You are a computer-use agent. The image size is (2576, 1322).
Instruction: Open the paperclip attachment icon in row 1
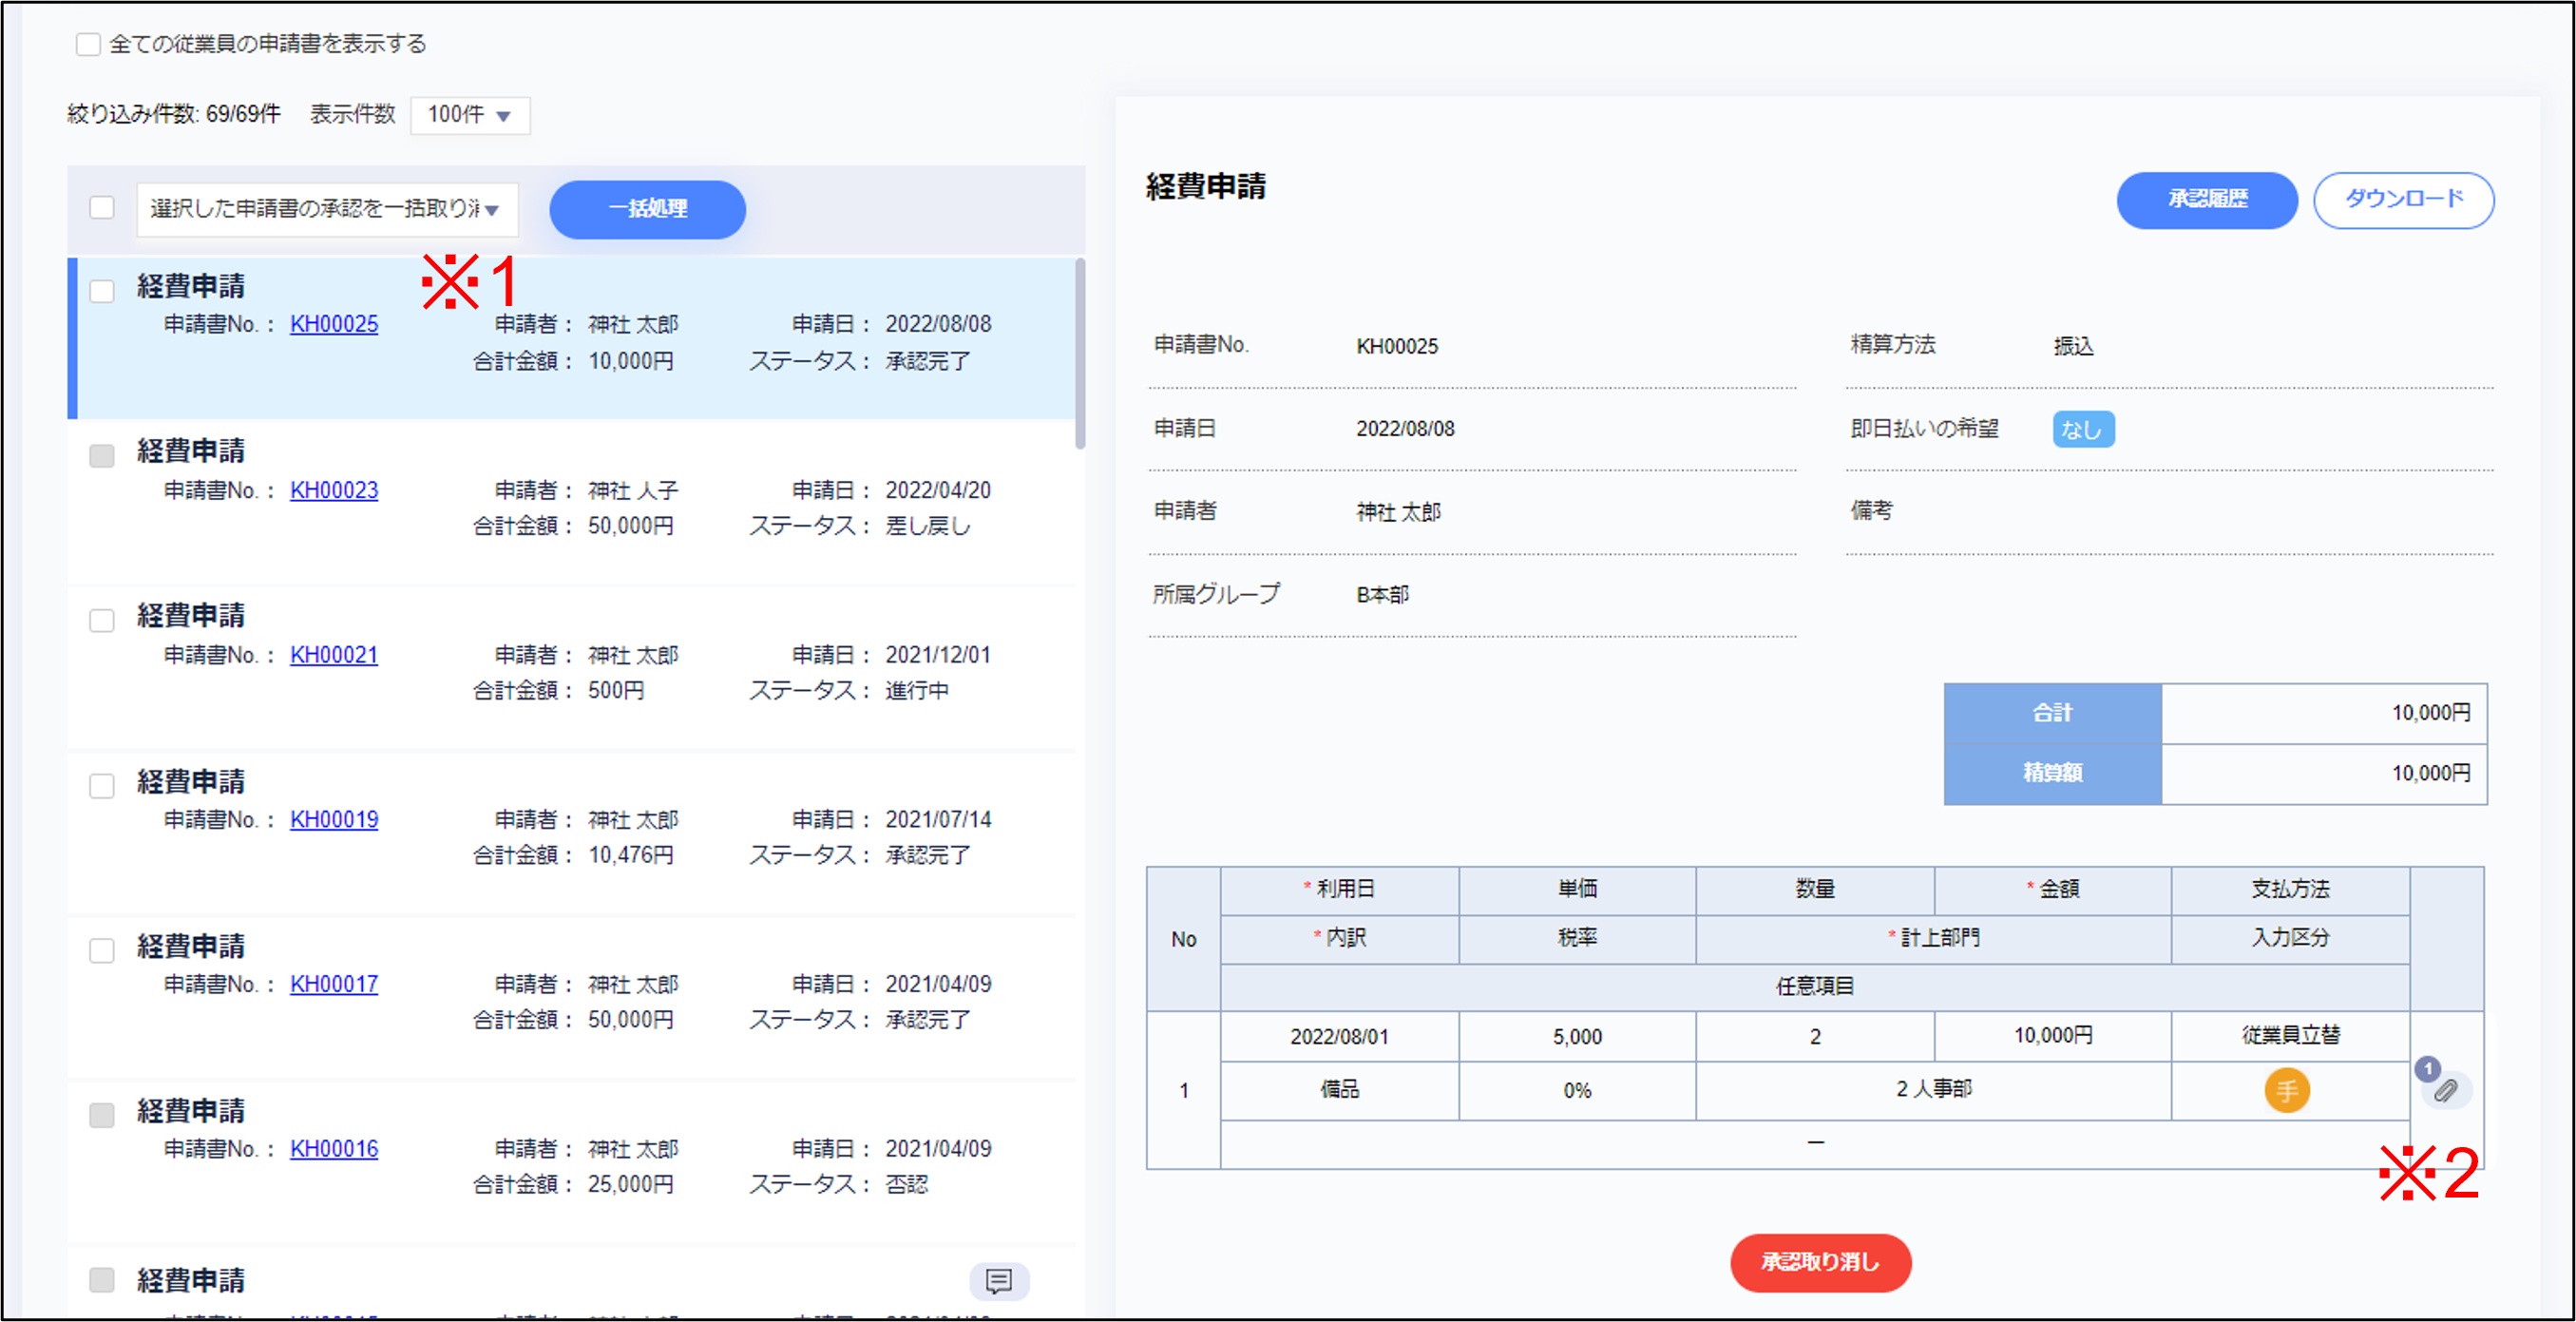[x=2446, y=1090]
